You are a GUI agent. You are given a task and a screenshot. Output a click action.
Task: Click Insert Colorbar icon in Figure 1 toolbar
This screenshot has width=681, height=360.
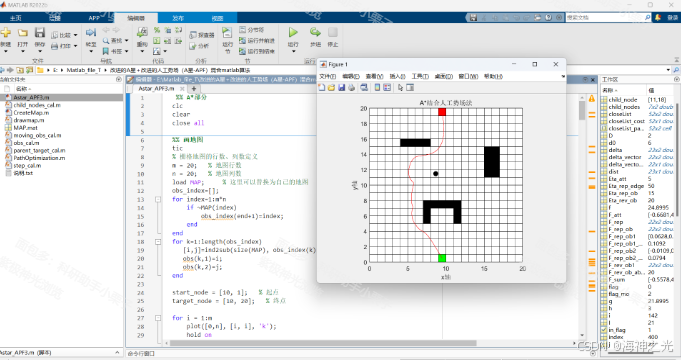(377, 88)
